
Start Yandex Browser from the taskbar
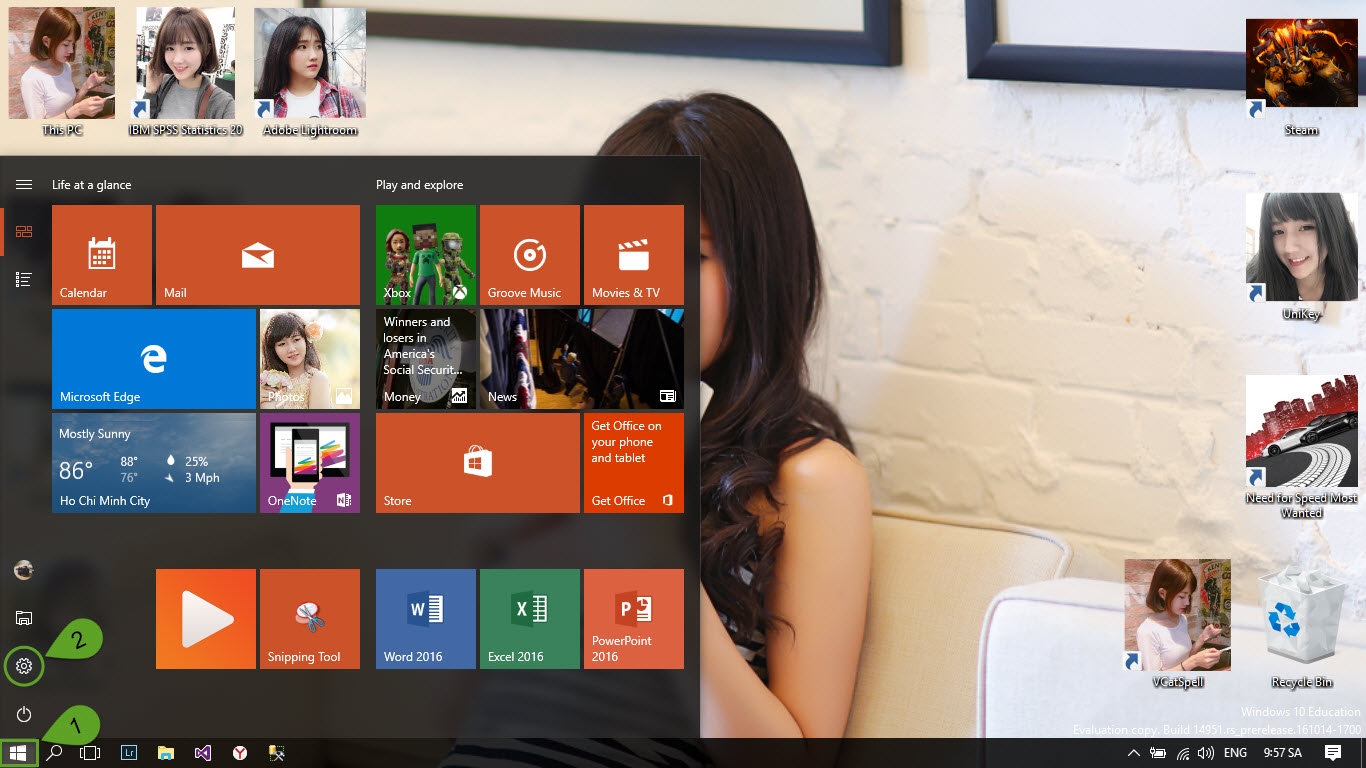pyautogui.click(x=240, y=753)
